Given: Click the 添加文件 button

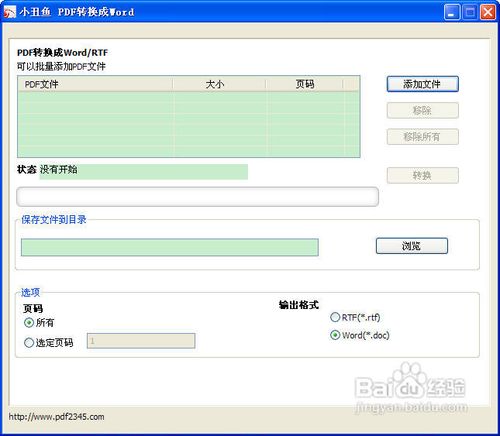Looking at the screenshot, I should coord(422,84).
